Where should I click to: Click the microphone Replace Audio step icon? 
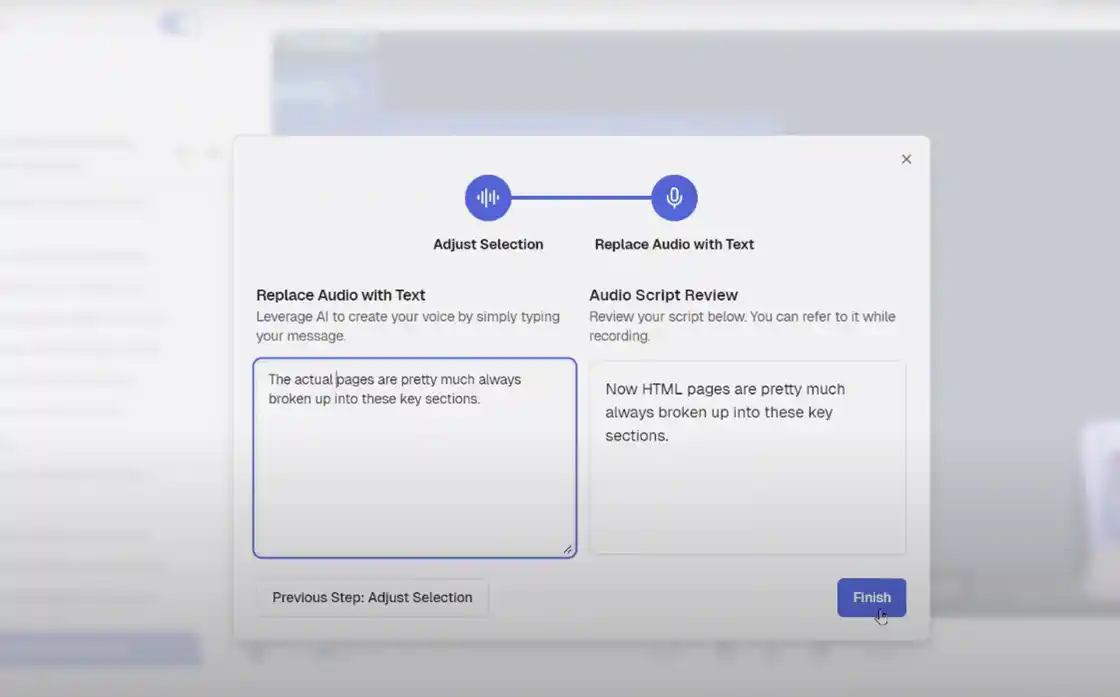point(674,198)
